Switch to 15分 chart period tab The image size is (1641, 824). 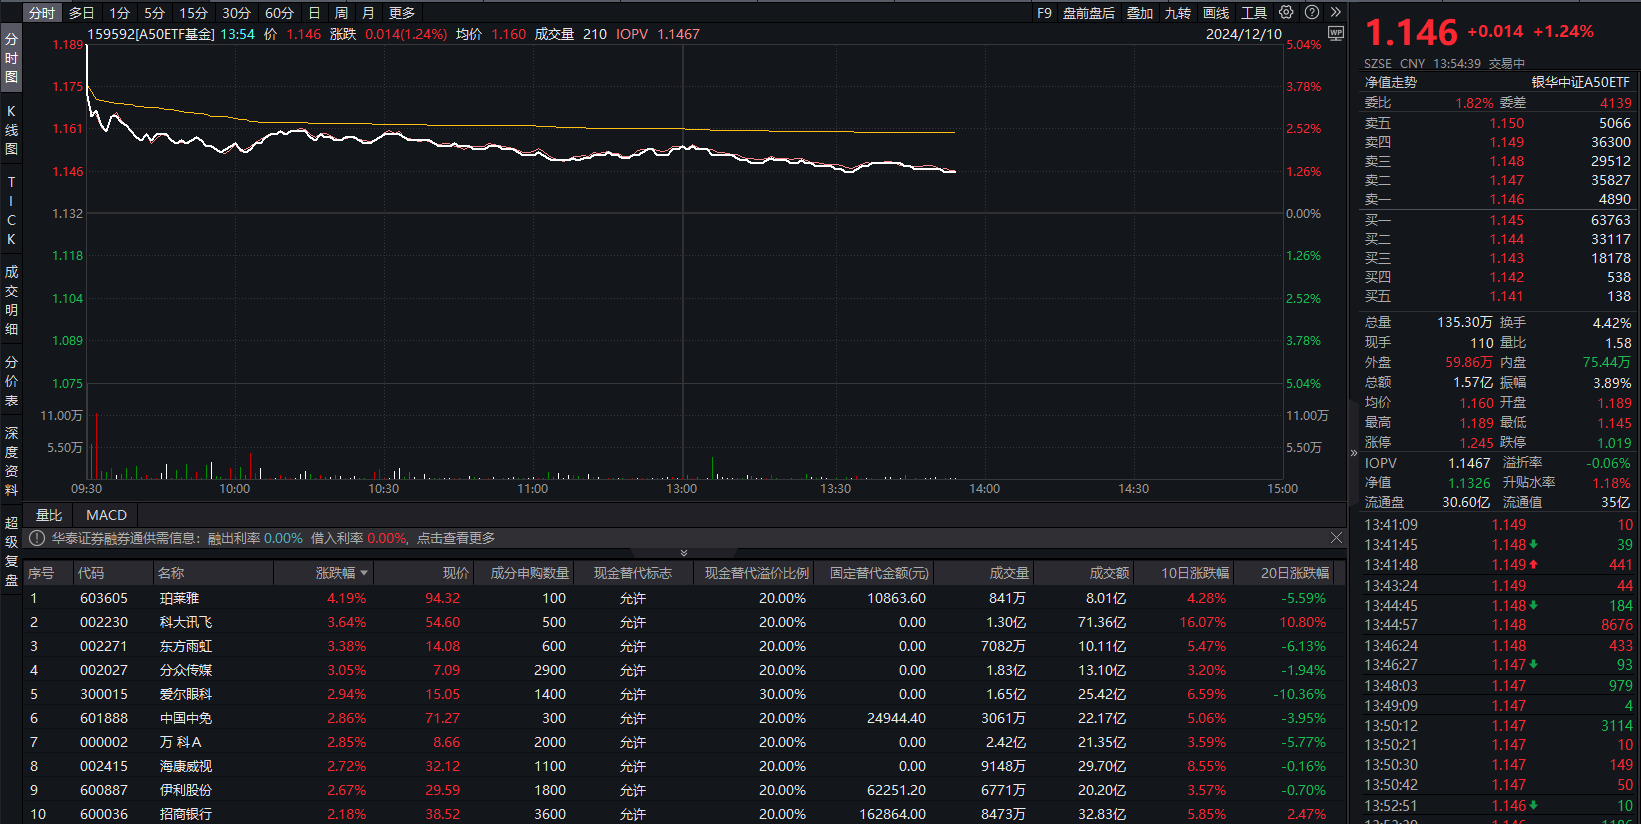tap(193, 13)
